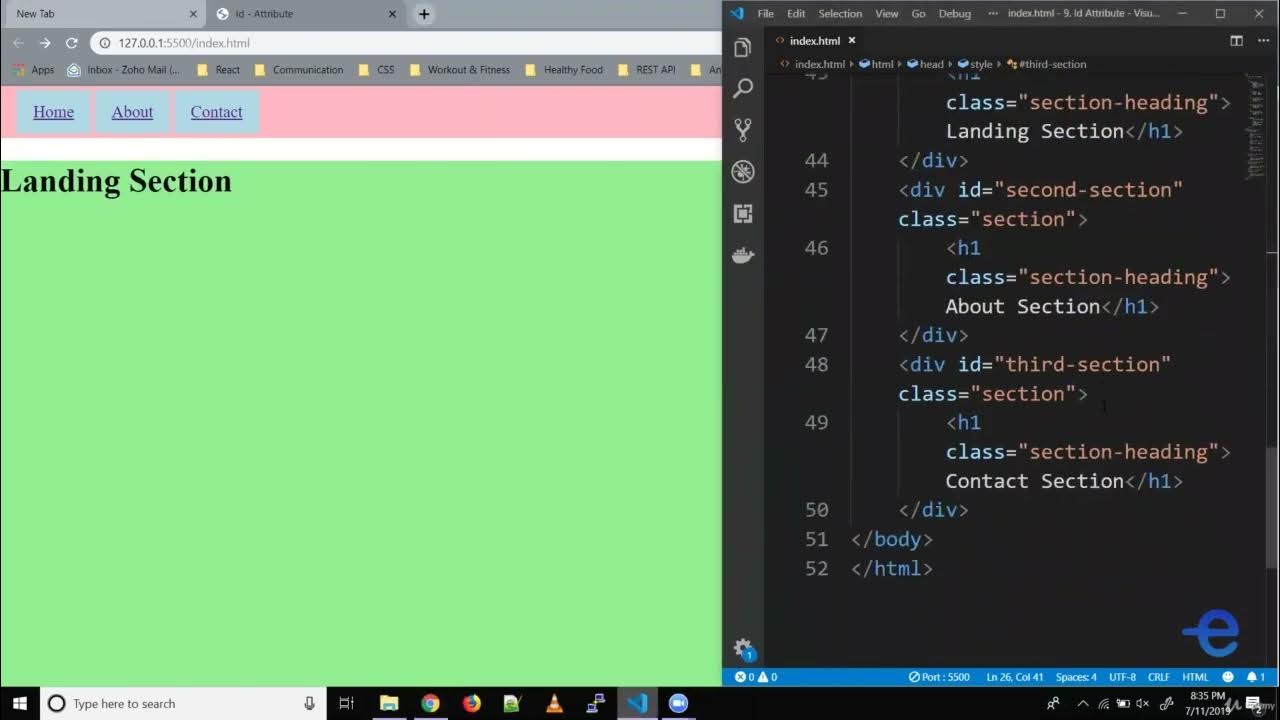Open the Manage gear in VS Code
The image size is (1280, 720).
point(742,647)
